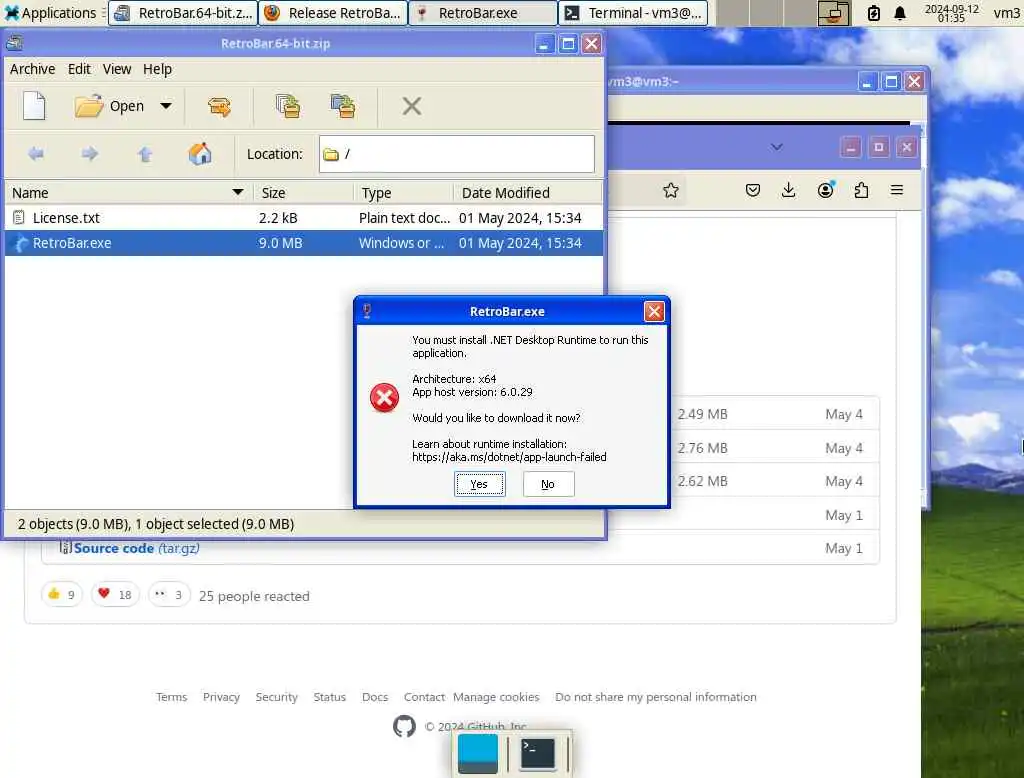This screenshot has width=1024, height=778.
Task: Click the 2.49 MB asset size text
Action: (702, 414)
